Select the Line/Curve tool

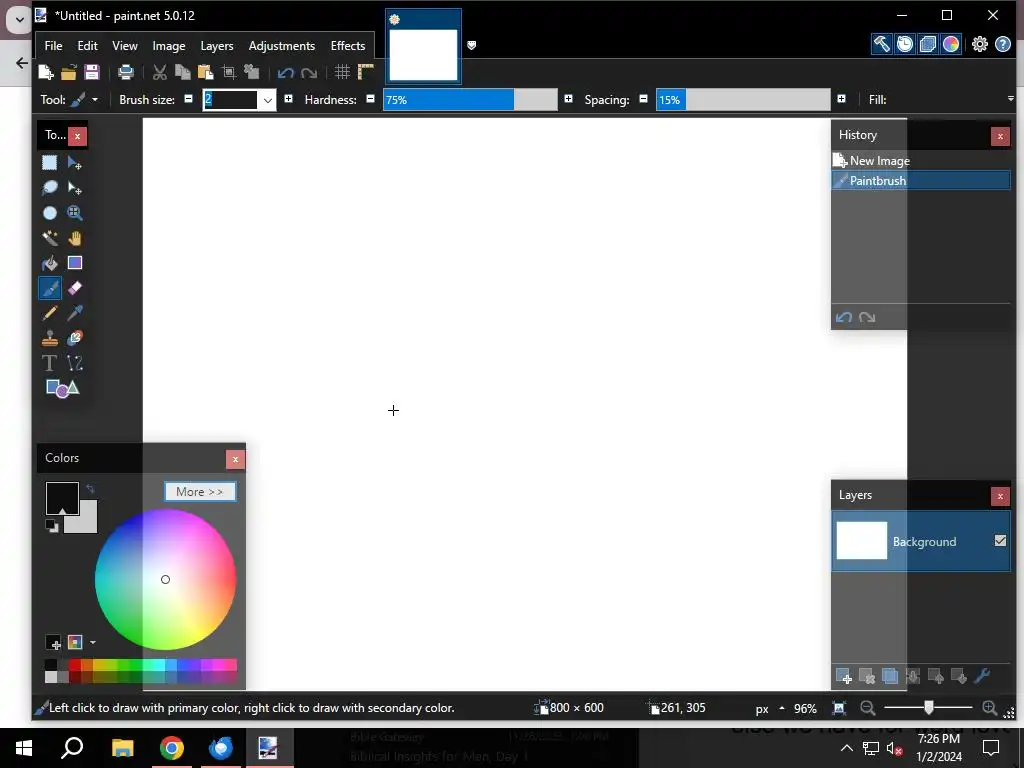(x=74, y=363)
